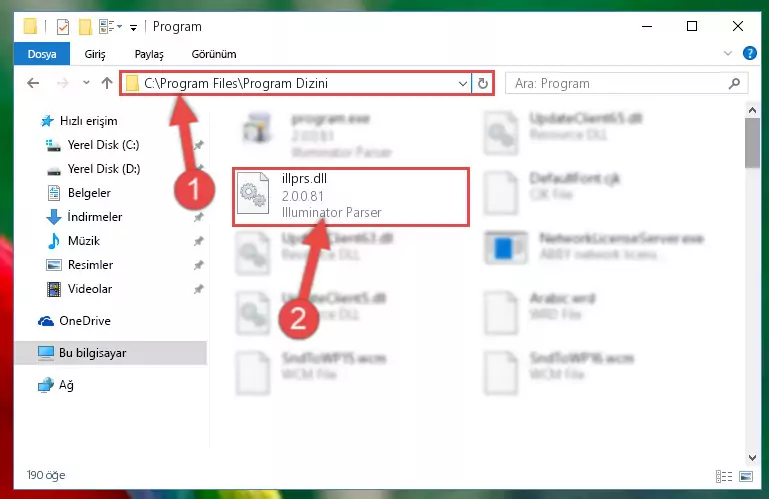Select Ağ network in navigation pane
769x499 pixels.
(x=56, y=385)
